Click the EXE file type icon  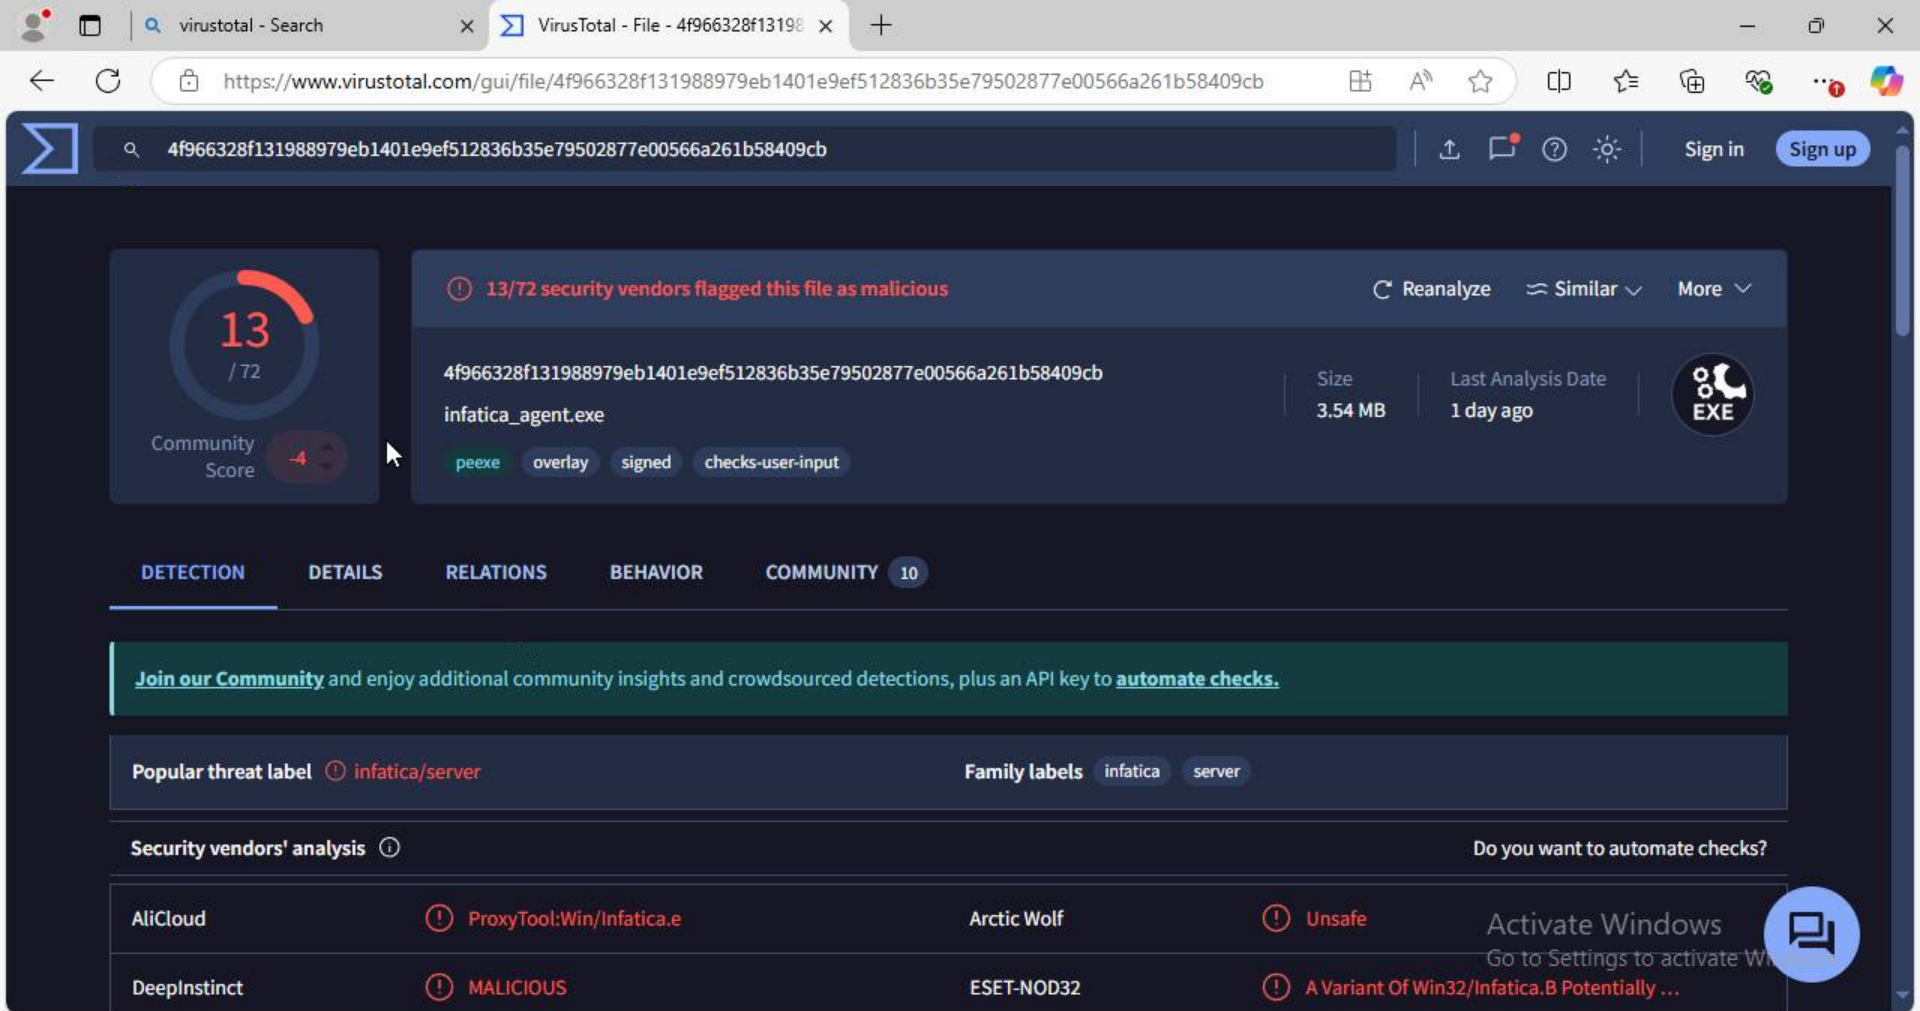coord(1713,394)
